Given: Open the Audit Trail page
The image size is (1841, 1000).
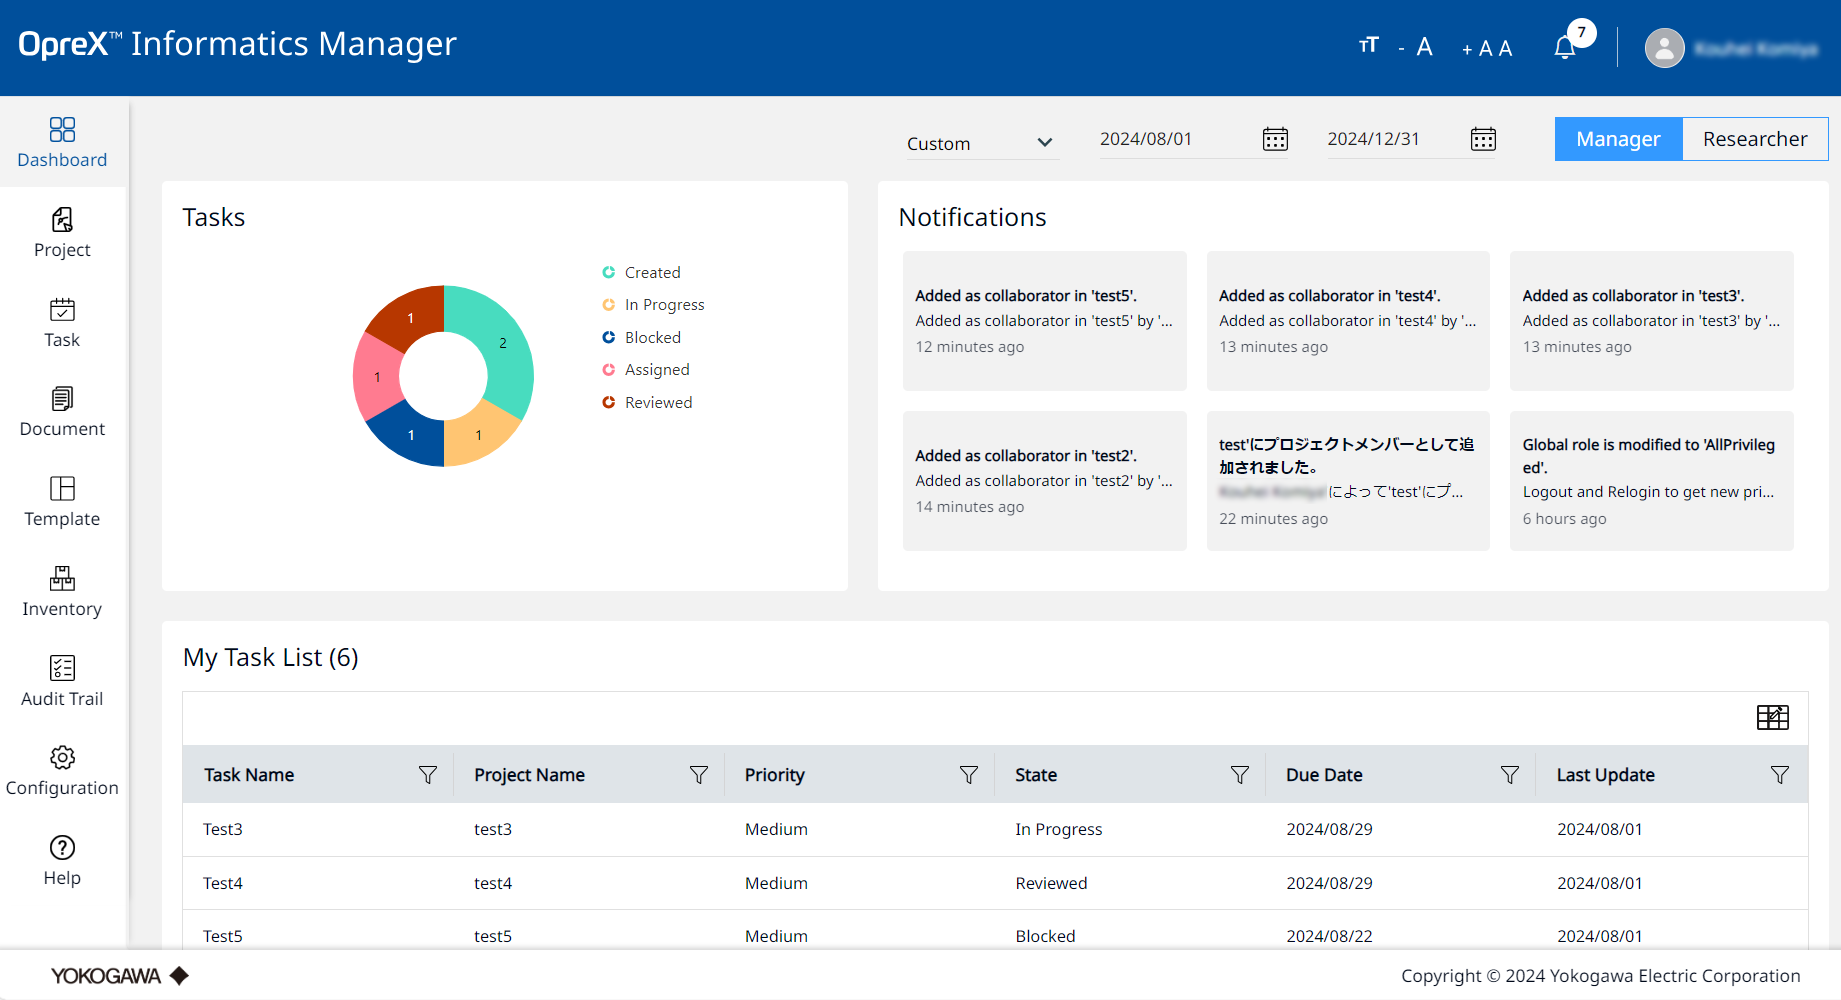Looking at the screenshot, I should point(62,681).
